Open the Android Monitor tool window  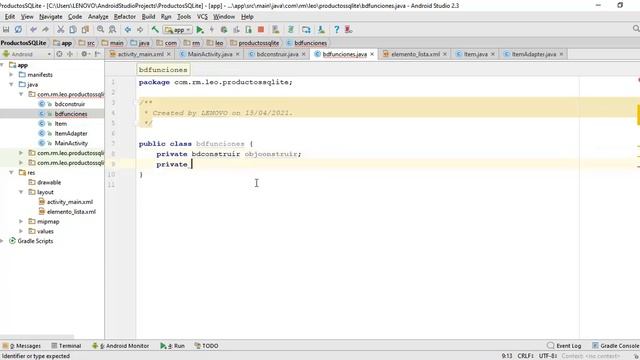click(121, 346)
